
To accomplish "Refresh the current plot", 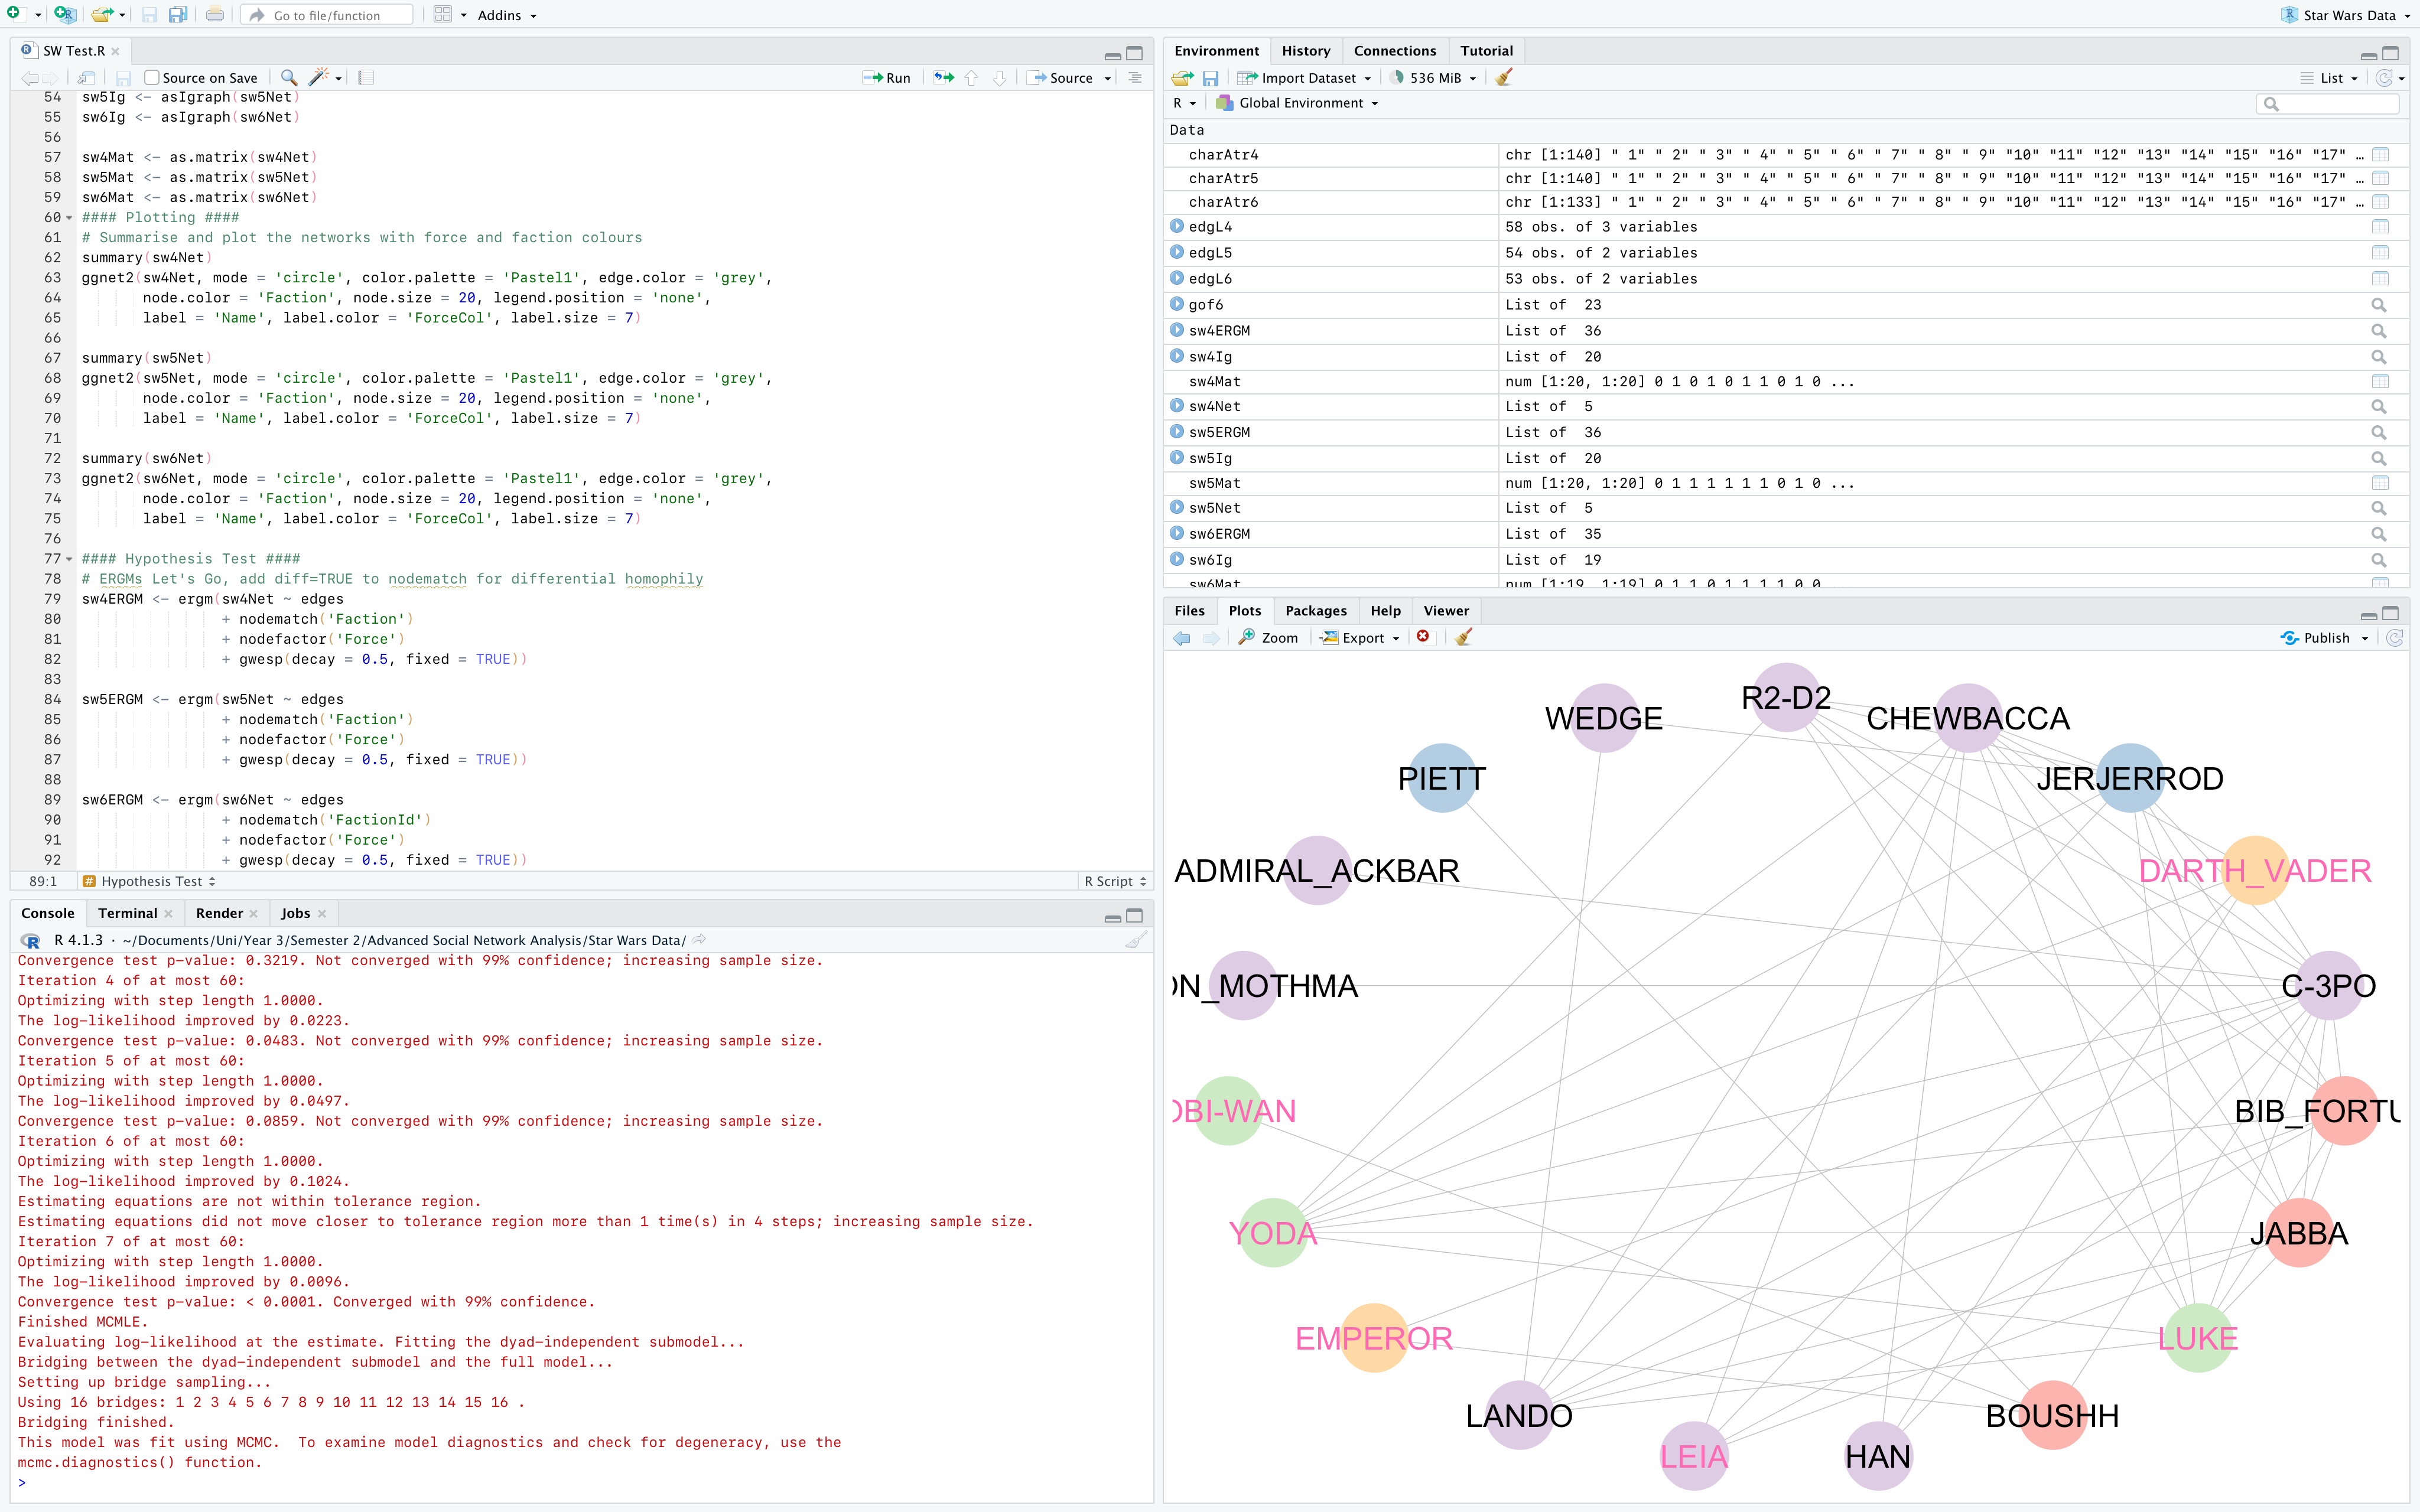I will [x=2394, y=638].
